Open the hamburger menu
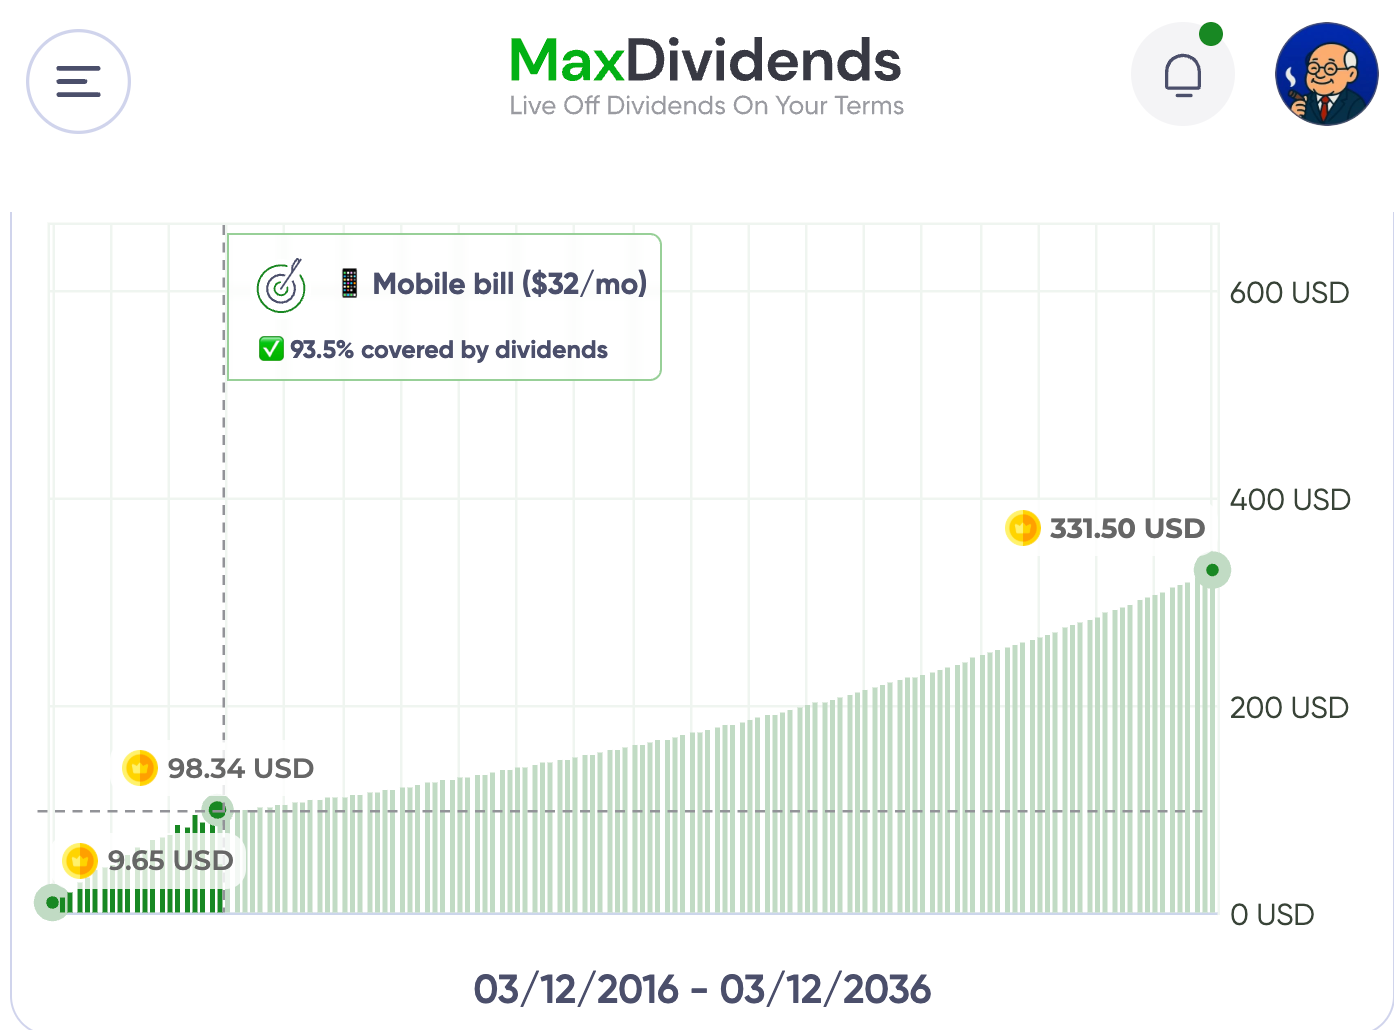1394x1030 pixels. pyautogui.click(x=78, y=81)
